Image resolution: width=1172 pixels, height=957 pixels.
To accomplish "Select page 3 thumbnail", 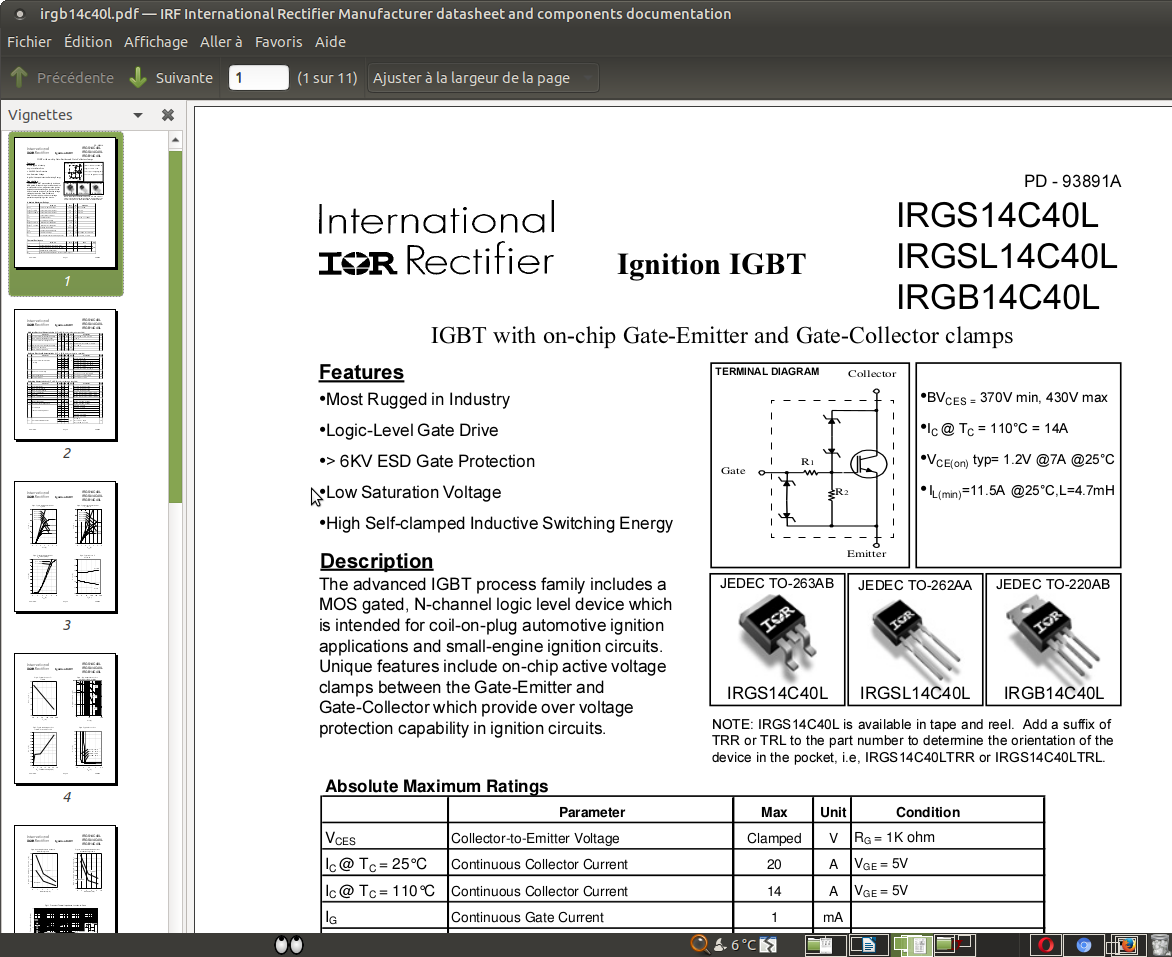I will point(66,547).
